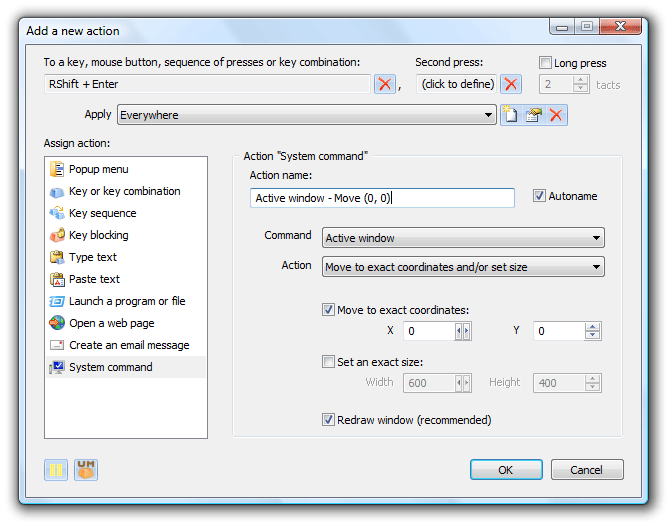Screen dimensions: 670x523
Task: Enable Set an exact size option
Action: (329, 362)
